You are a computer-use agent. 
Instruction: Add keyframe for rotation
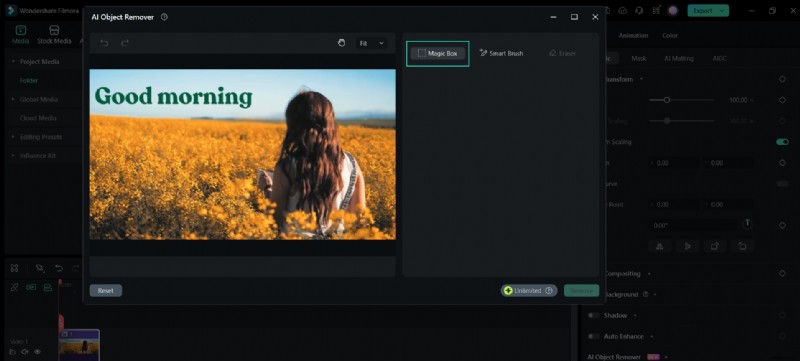pyautogui.click(x=782, y=225)
